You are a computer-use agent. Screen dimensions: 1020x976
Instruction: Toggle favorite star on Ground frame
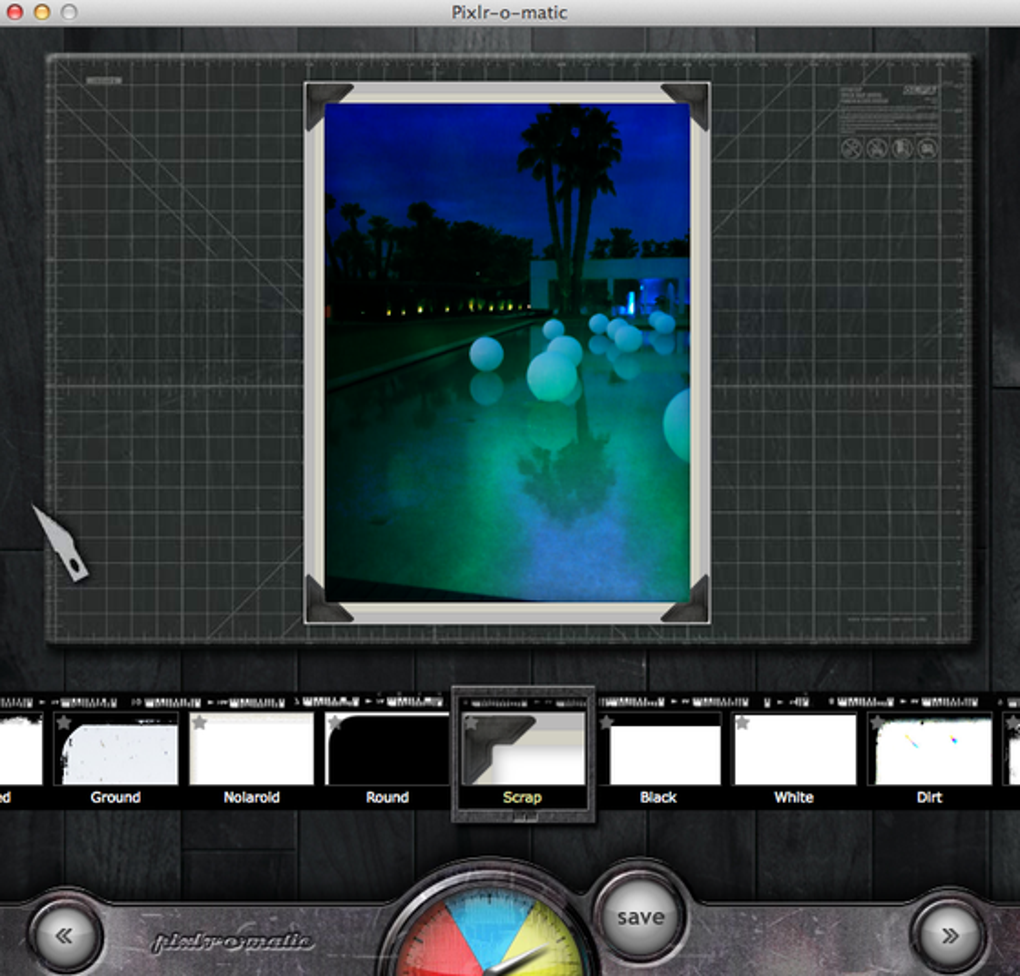[64, 723]
